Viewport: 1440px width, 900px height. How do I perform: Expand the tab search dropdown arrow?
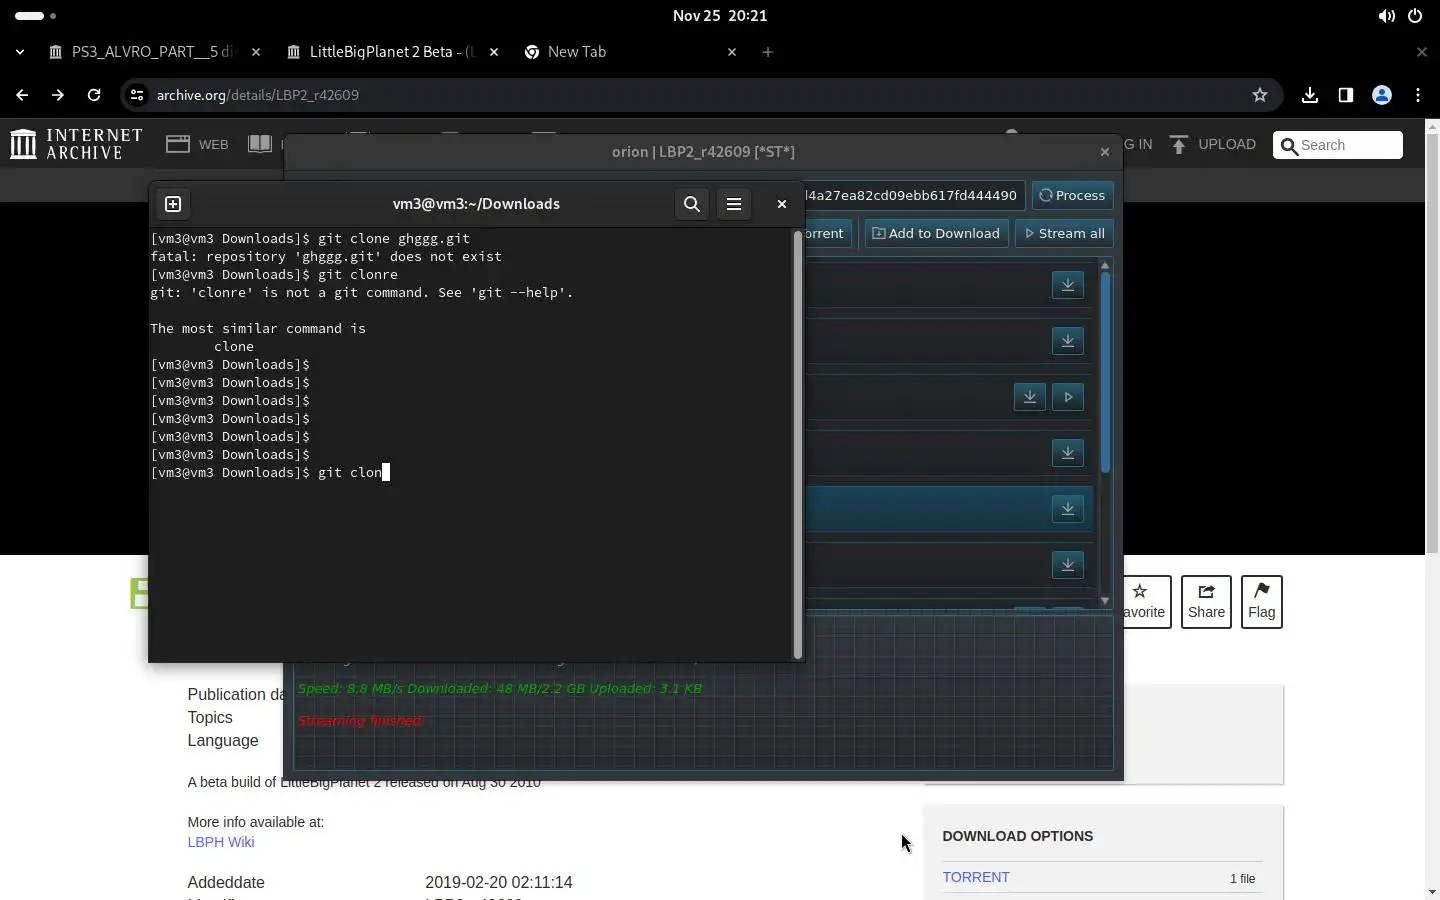[20, 52]
